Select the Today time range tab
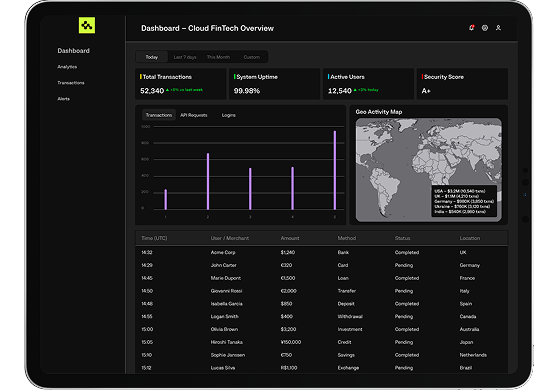Screen dimensions: 560x391 [x=151, y=57]
